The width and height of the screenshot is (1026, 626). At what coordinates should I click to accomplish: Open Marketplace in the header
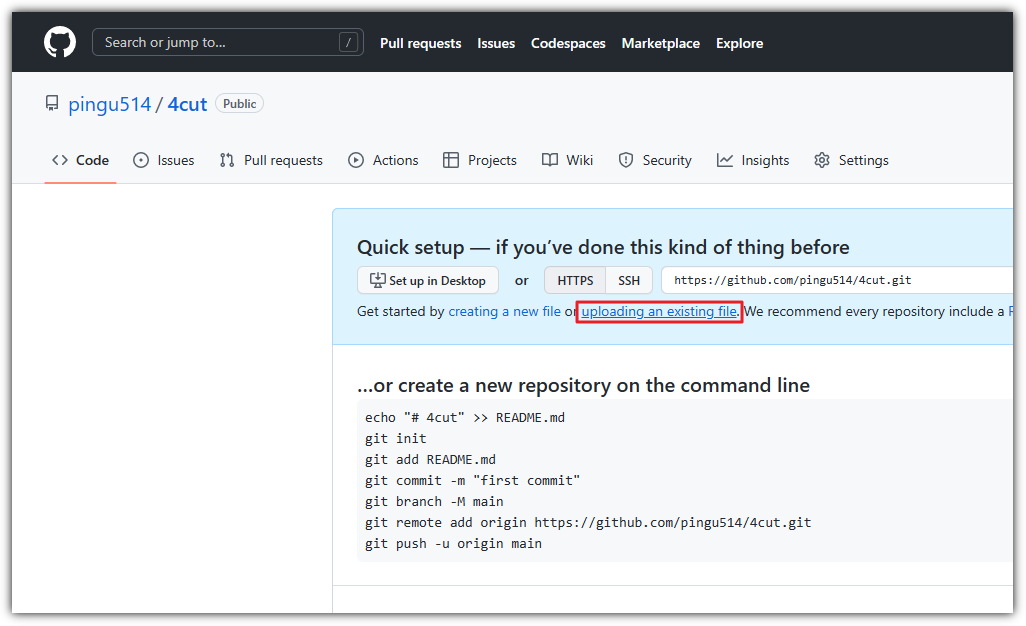click(x=660, y=43)
